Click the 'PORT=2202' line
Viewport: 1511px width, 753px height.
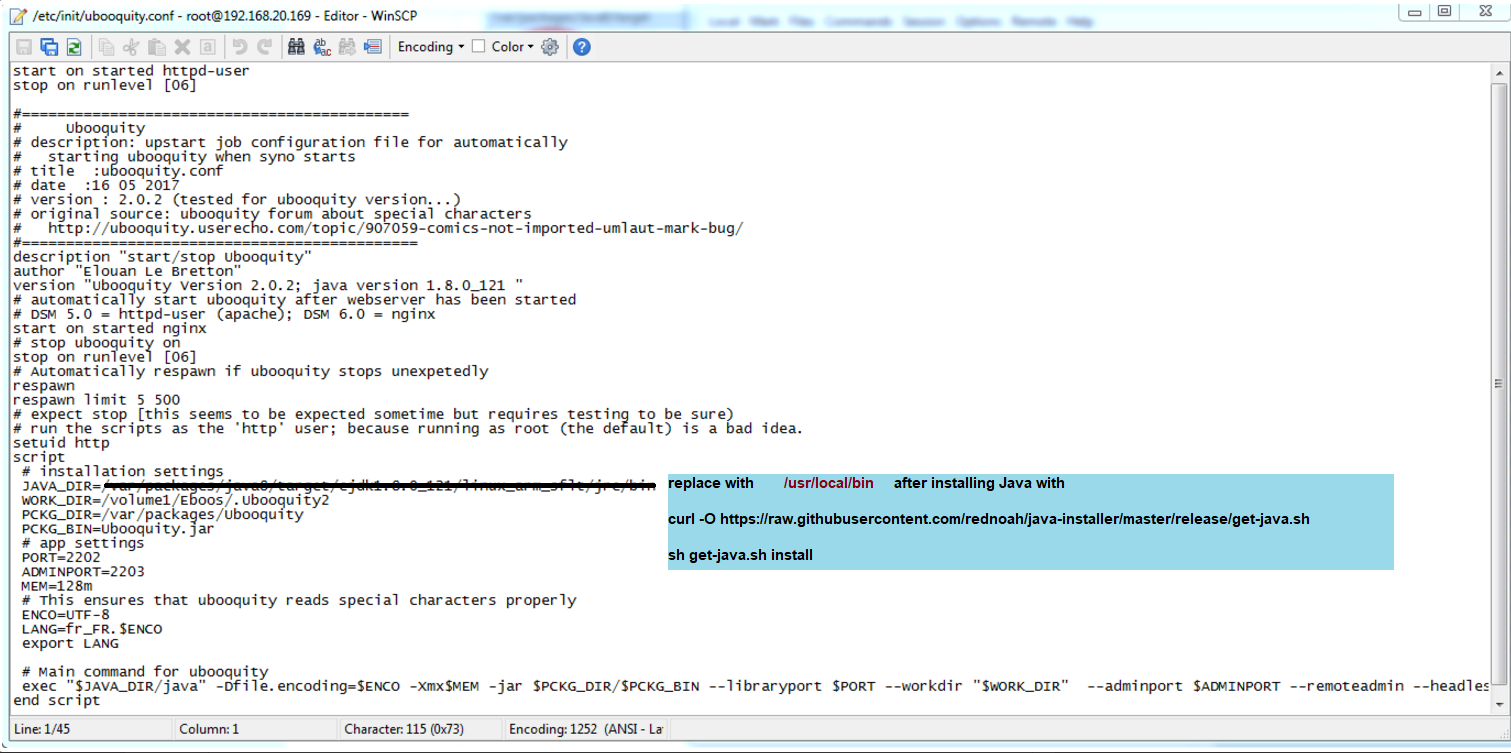point(61,557)
